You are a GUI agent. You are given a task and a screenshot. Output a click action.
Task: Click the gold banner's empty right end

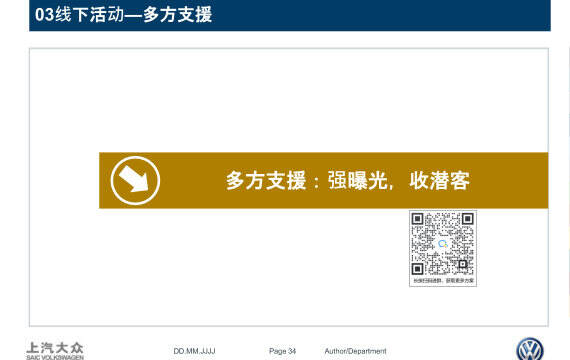tap(509, 180)
